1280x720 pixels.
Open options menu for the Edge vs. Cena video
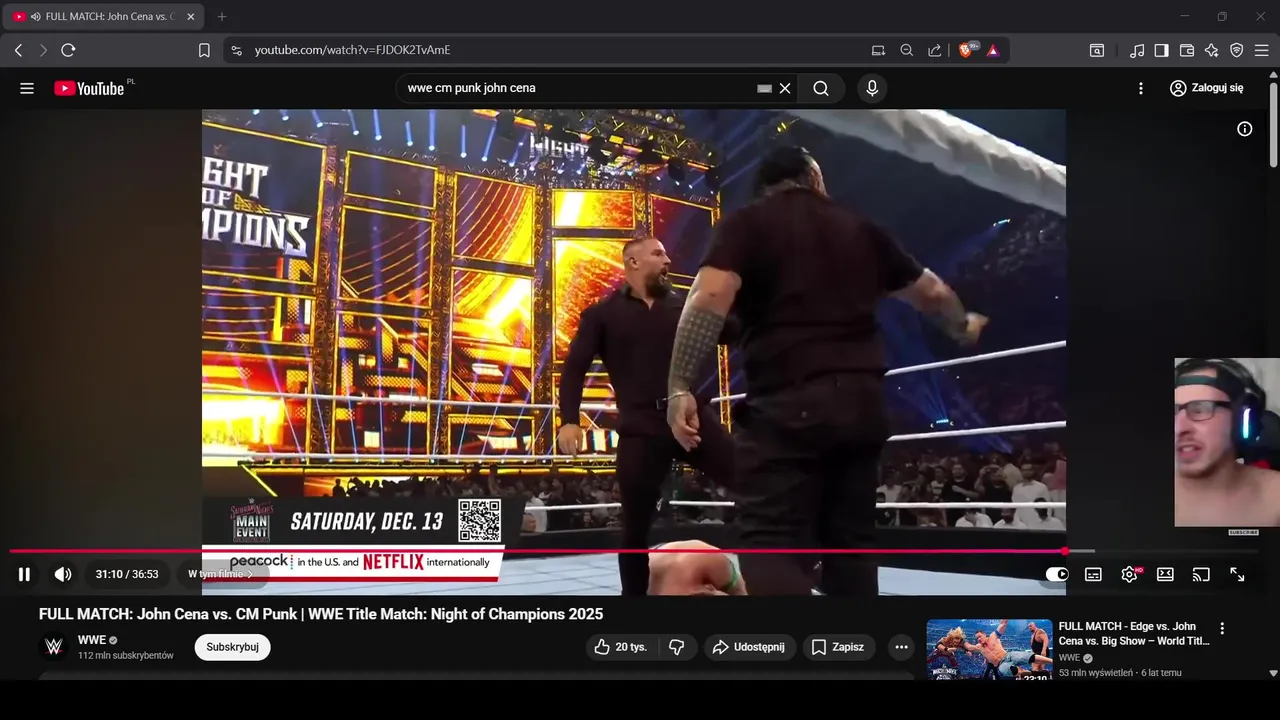(1222, 629)
